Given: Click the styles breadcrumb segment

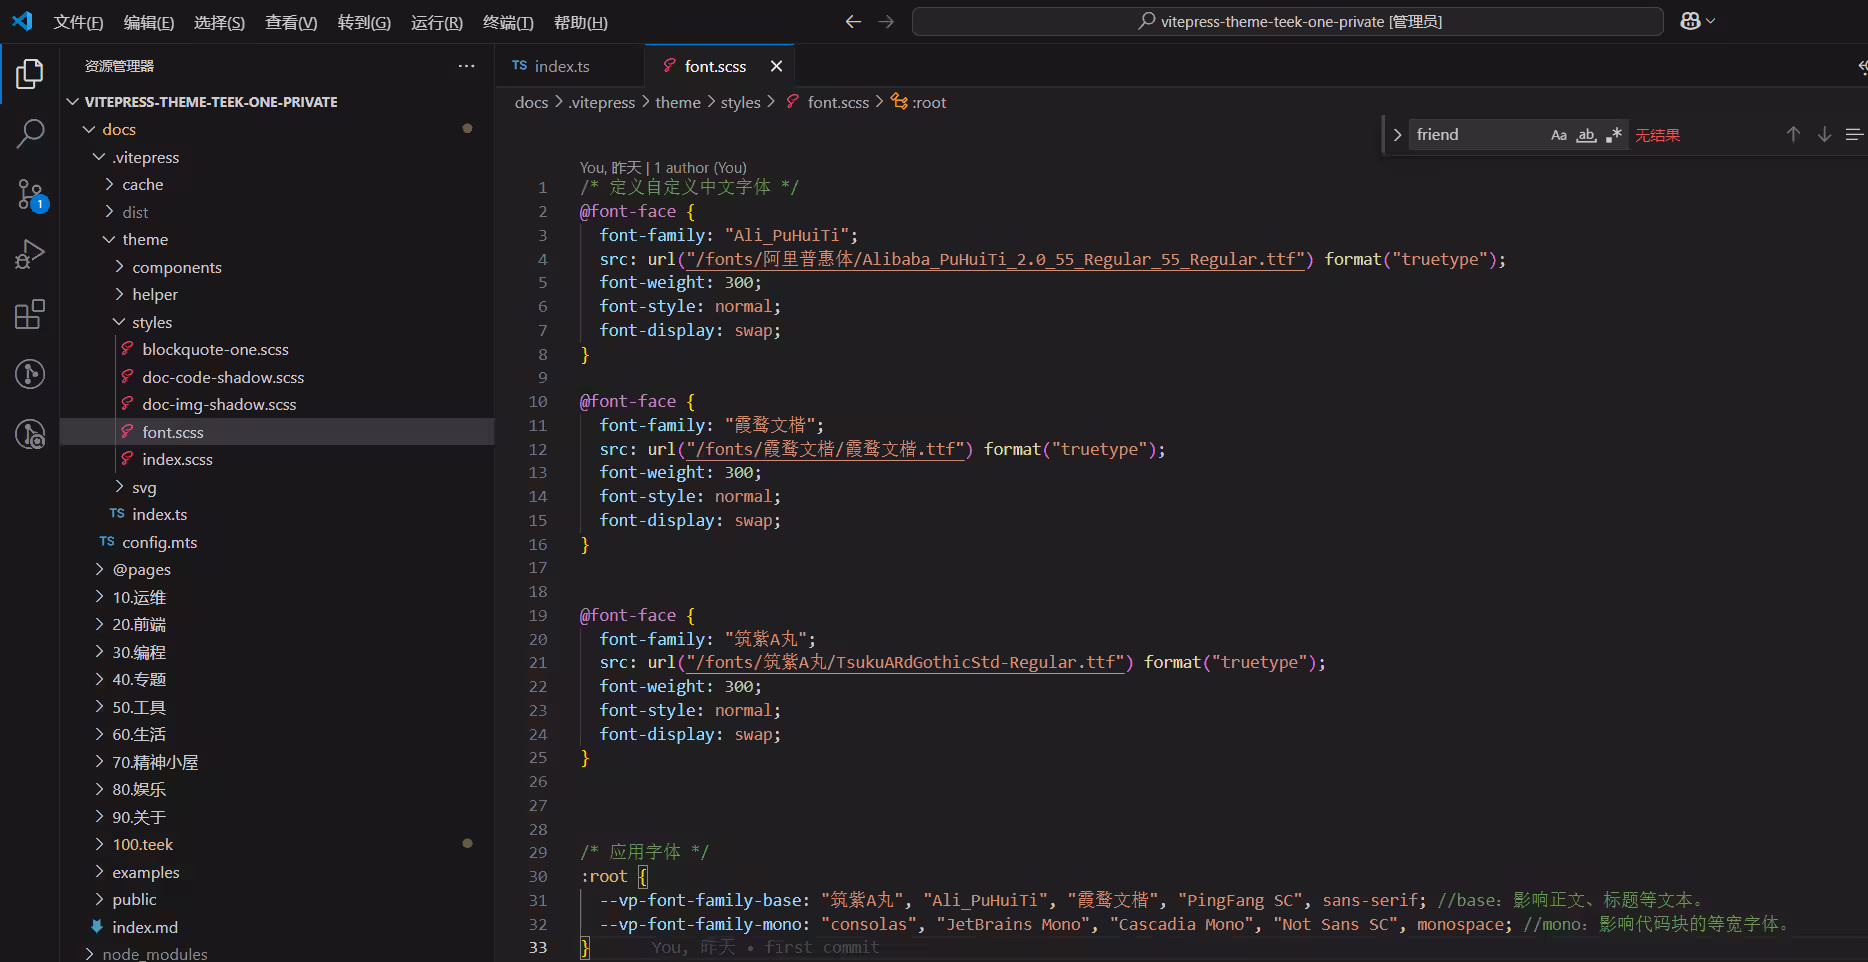Looking at the screenshot, I should click(x=740, y=102).
